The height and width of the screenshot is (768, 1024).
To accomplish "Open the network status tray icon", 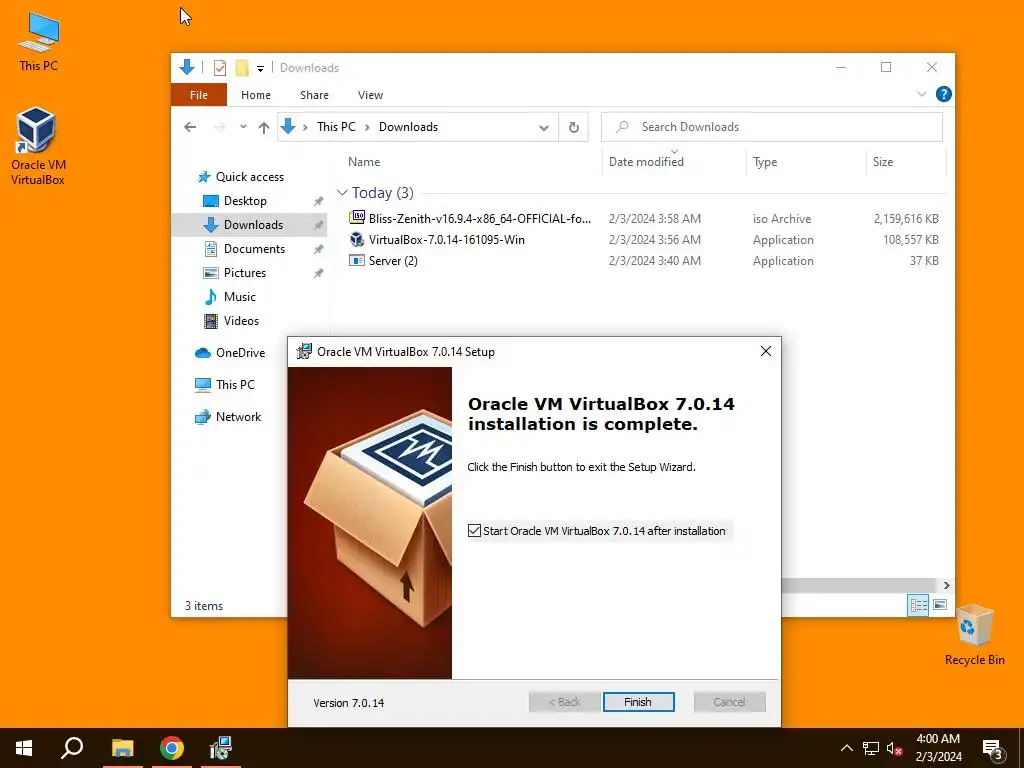I will pyautogui.click(x=871, y=748).
